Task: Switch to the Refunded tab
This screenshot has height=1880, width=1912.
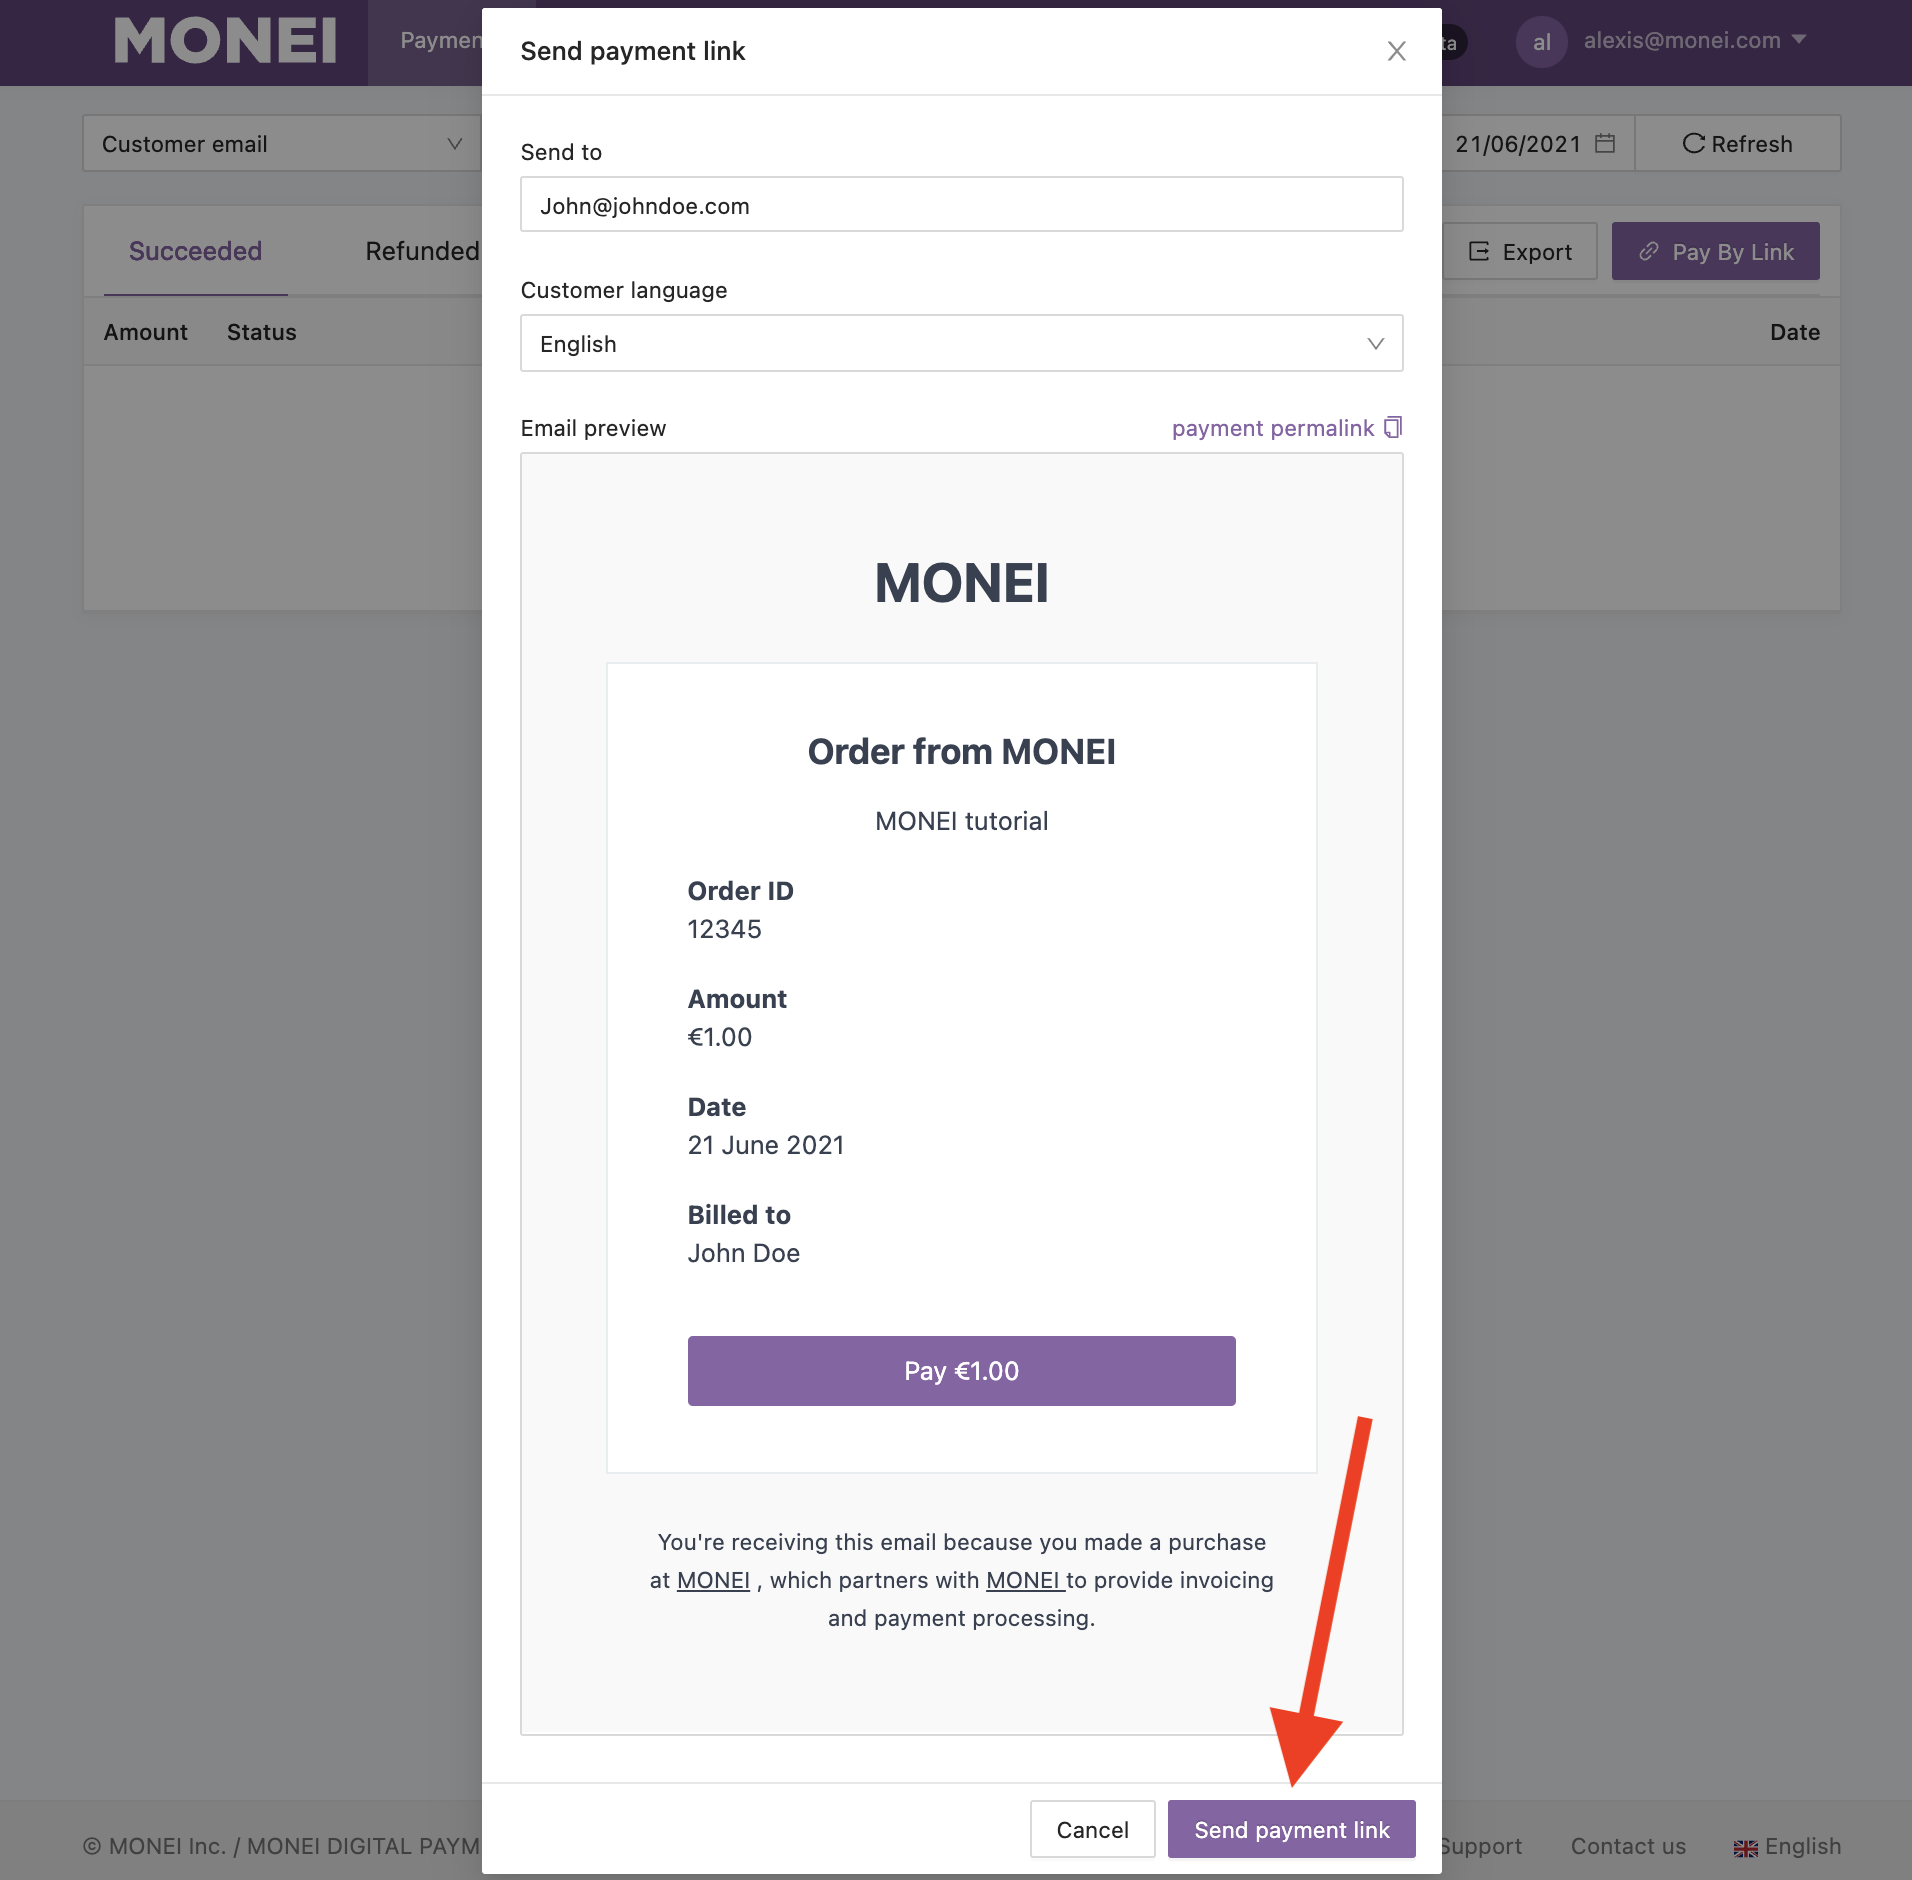Action: pyautogui.click(x=422, y=251)
